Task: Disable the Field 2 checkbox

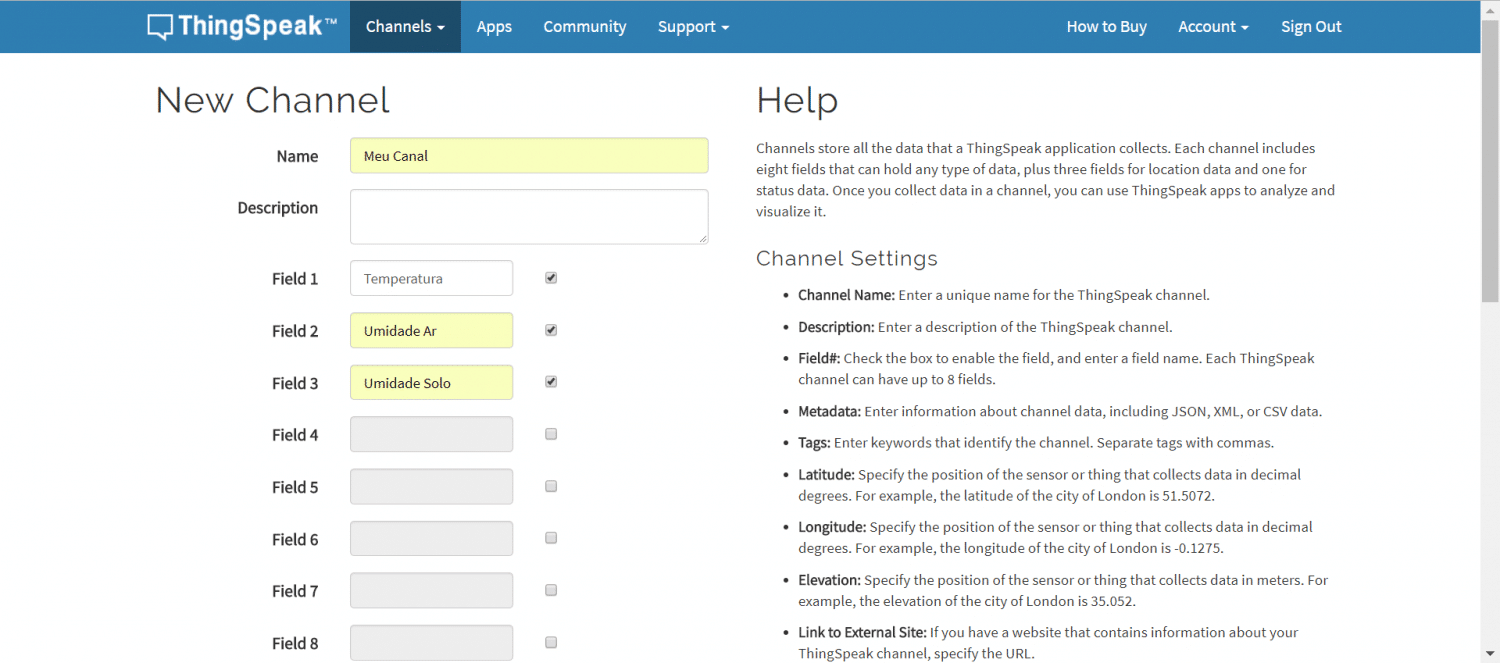Action: tap(551, 330)
